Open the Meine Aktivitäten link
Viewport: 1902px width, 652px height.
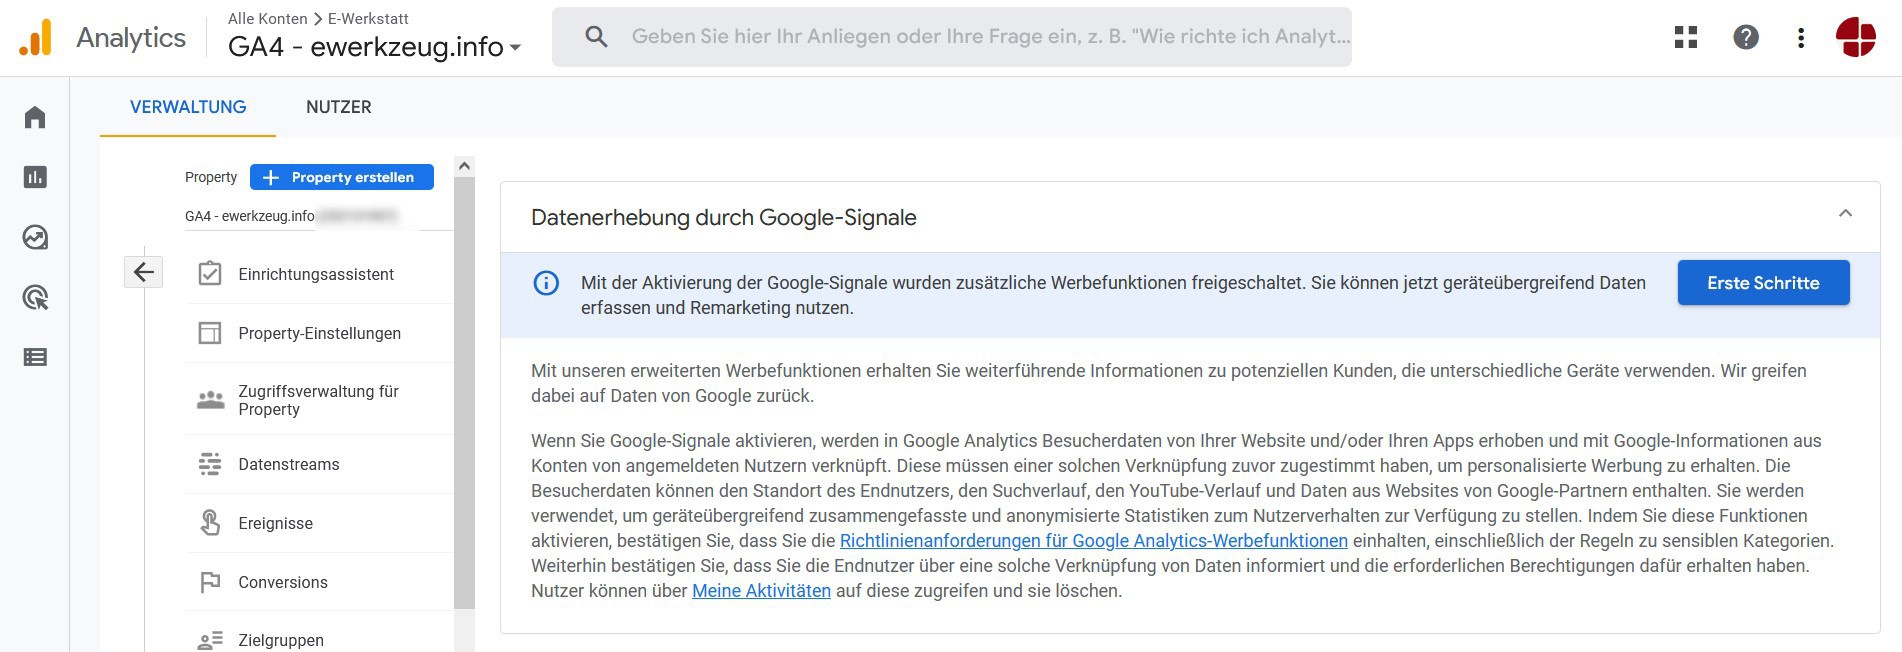coord(761,591)
